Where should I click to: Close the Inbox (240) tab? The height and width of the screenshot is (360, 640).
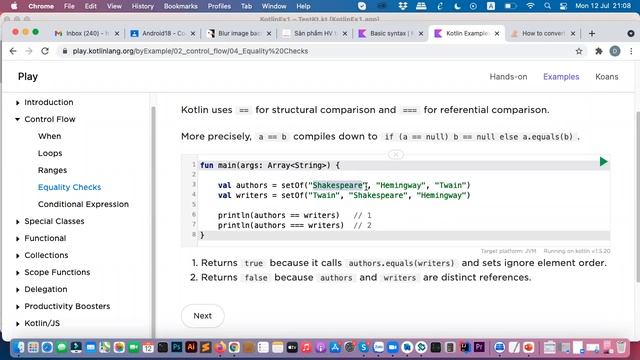(117, 33)
